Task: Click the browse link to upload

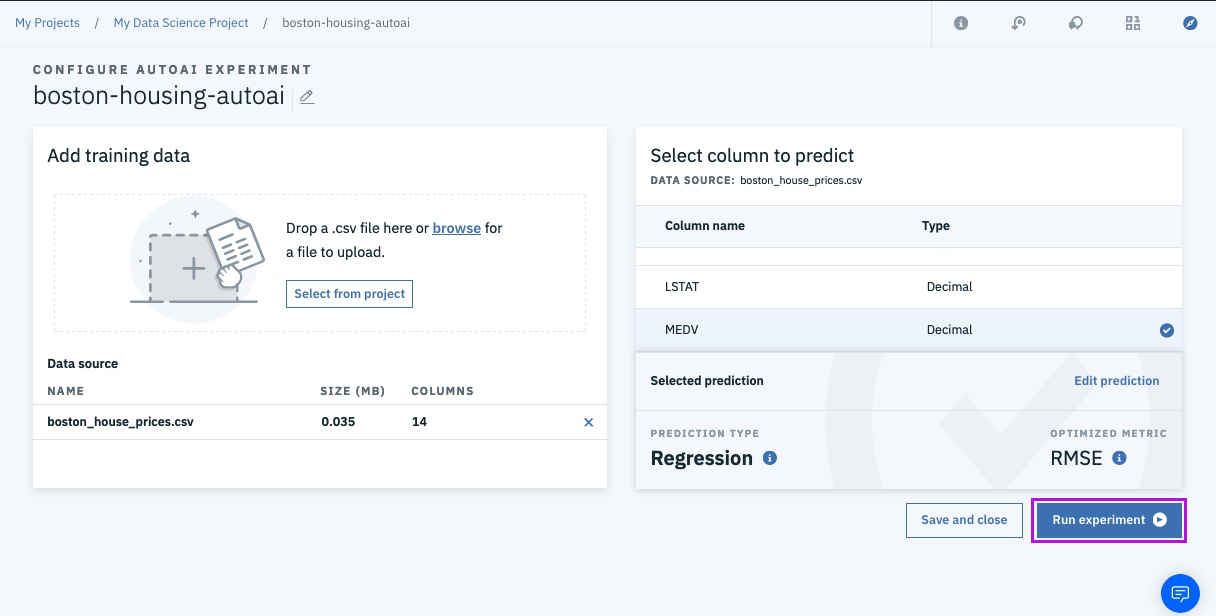Action: click(456, 228)
